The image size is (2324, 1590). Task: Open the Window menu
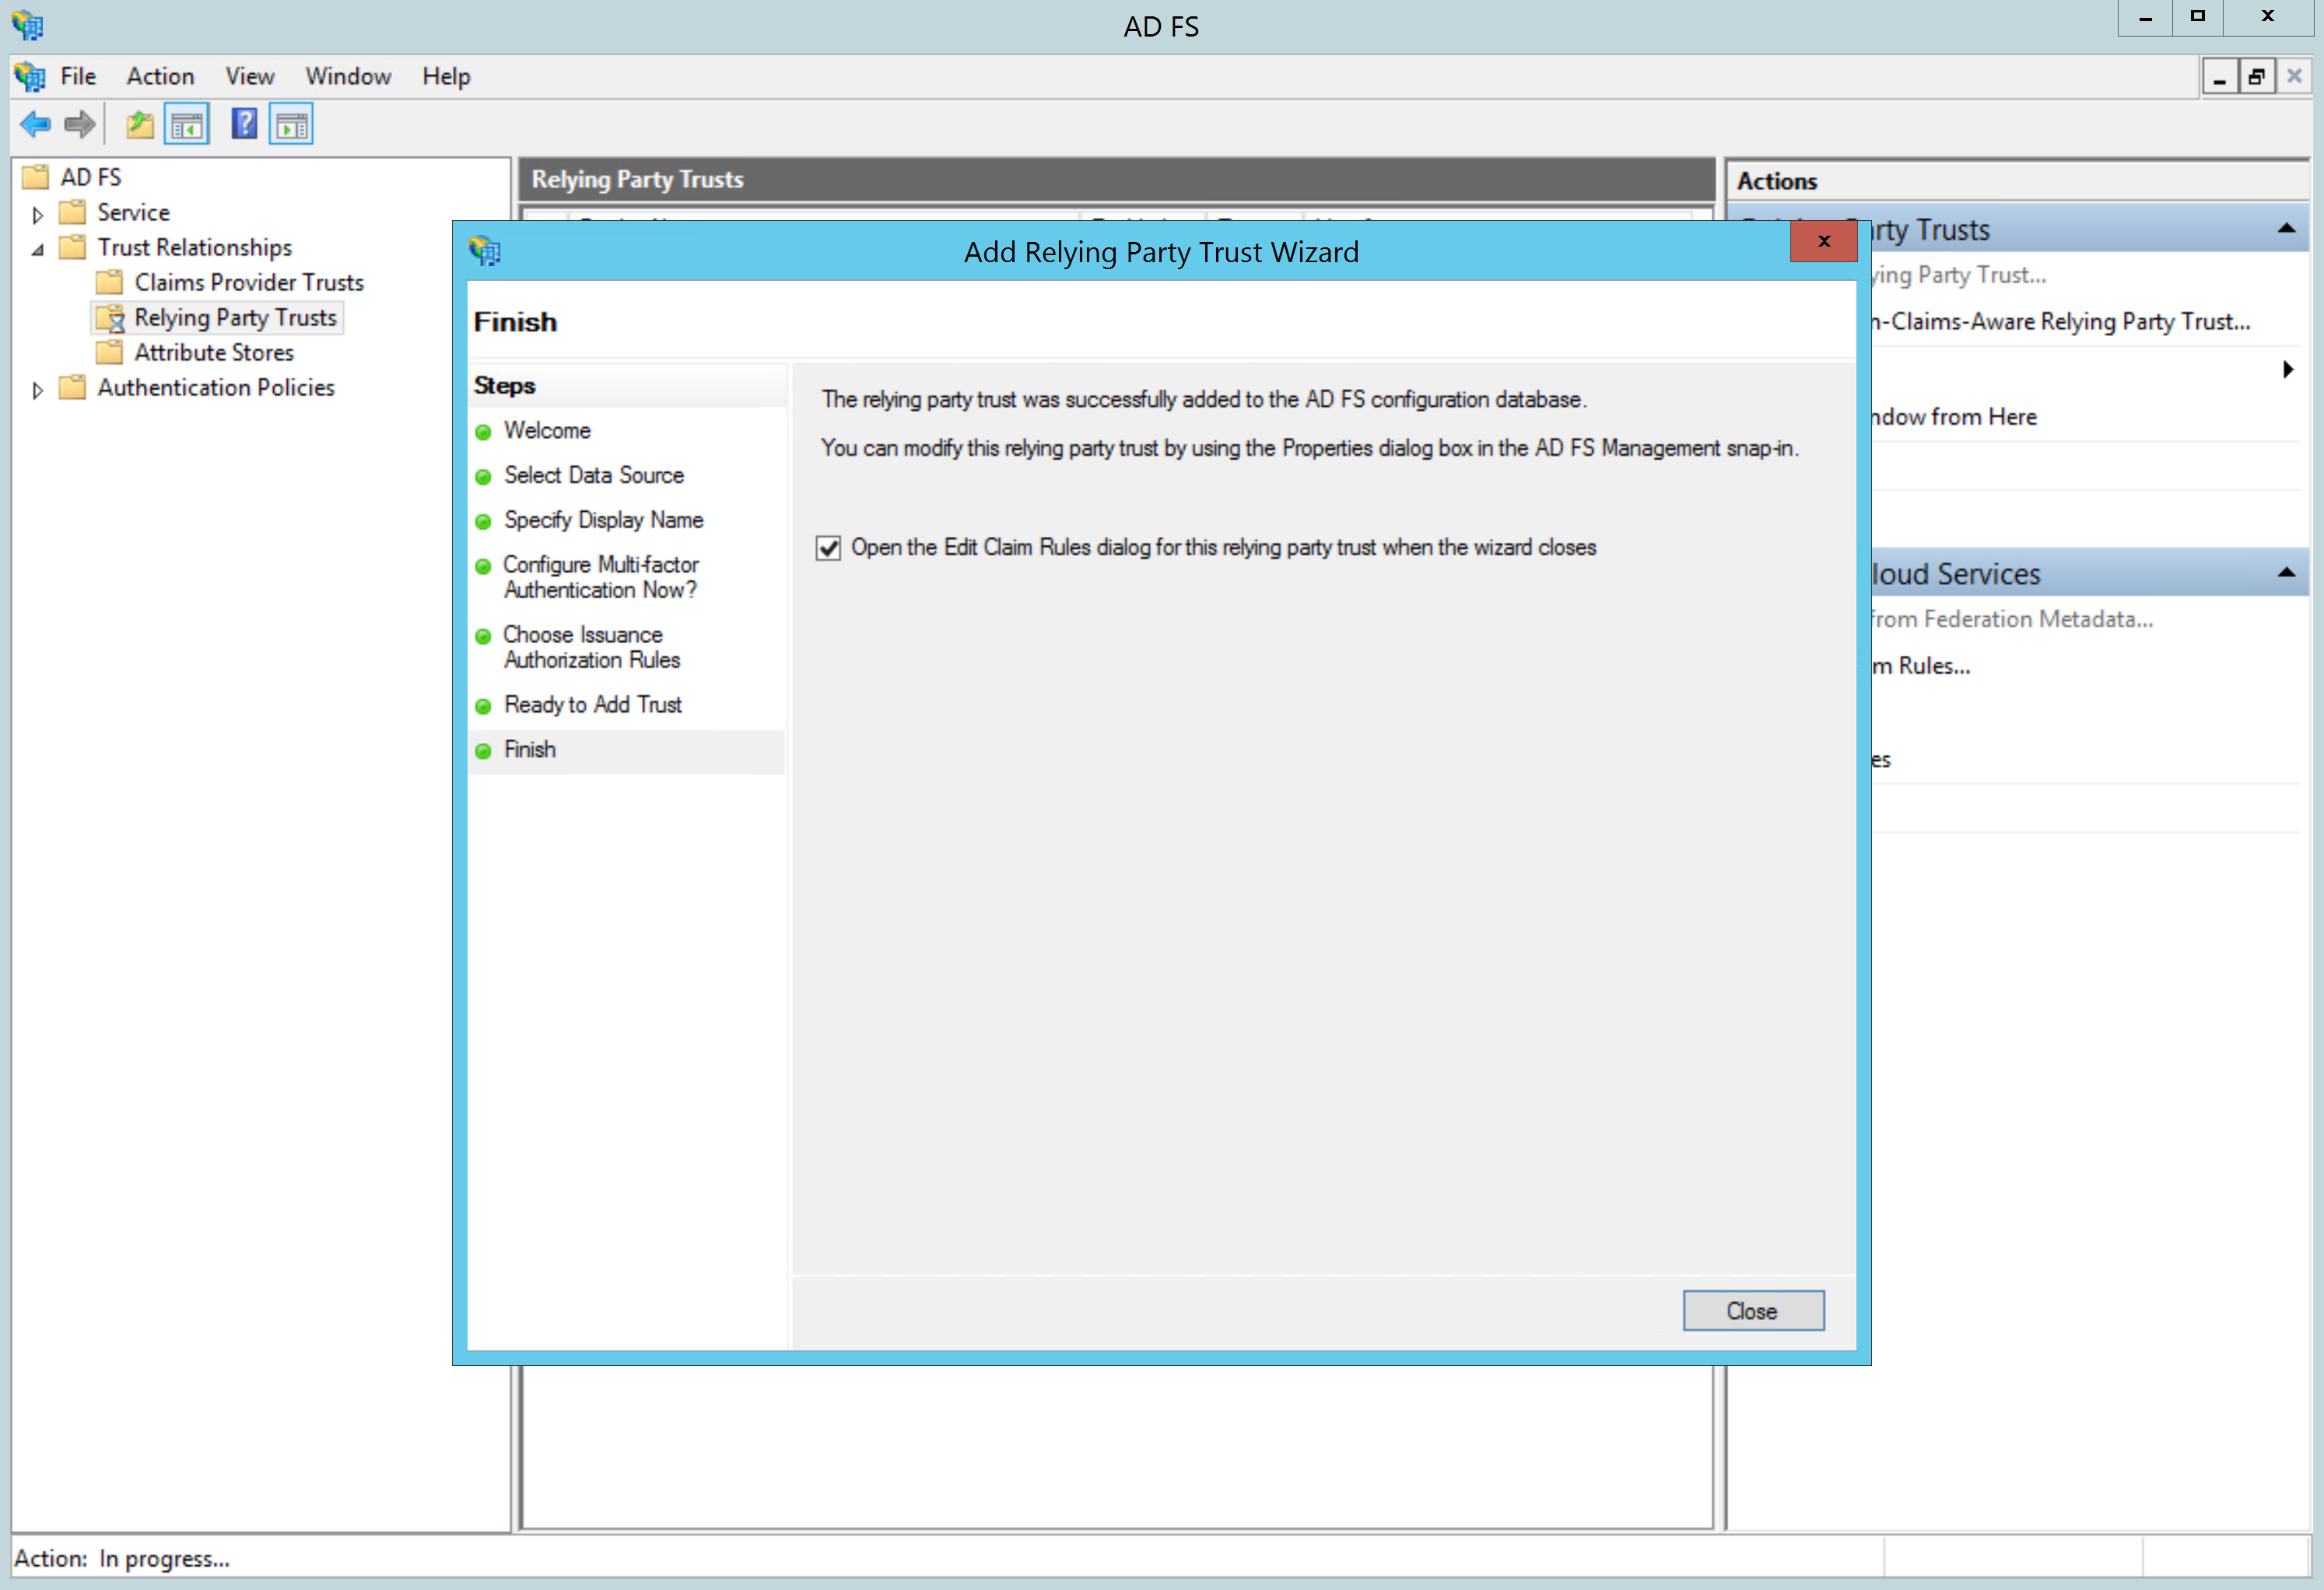pos(348,76)
